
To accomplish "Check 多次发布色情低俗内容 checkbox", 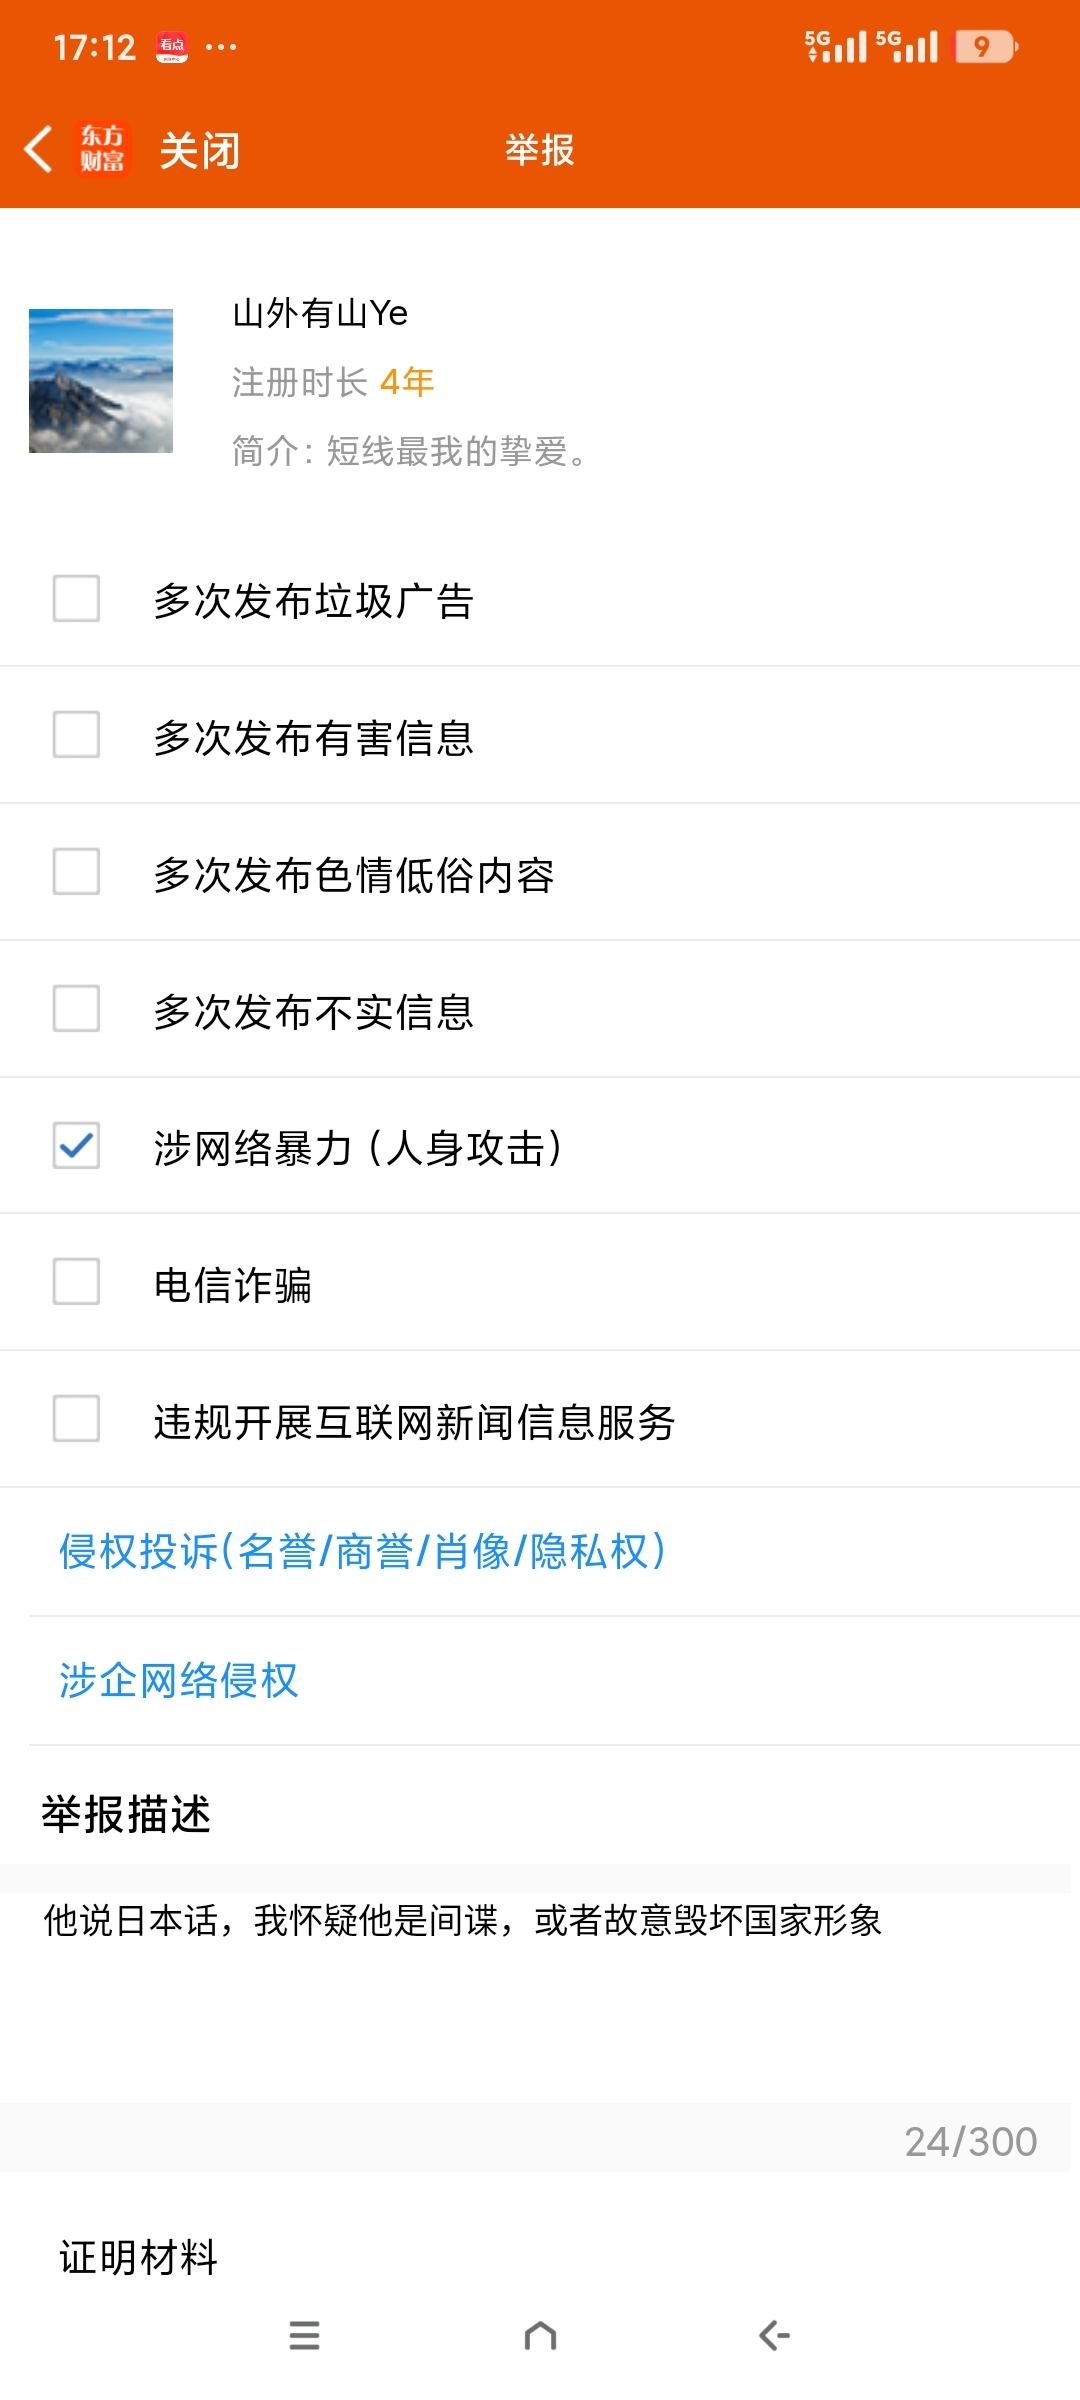I will (76, 872).
